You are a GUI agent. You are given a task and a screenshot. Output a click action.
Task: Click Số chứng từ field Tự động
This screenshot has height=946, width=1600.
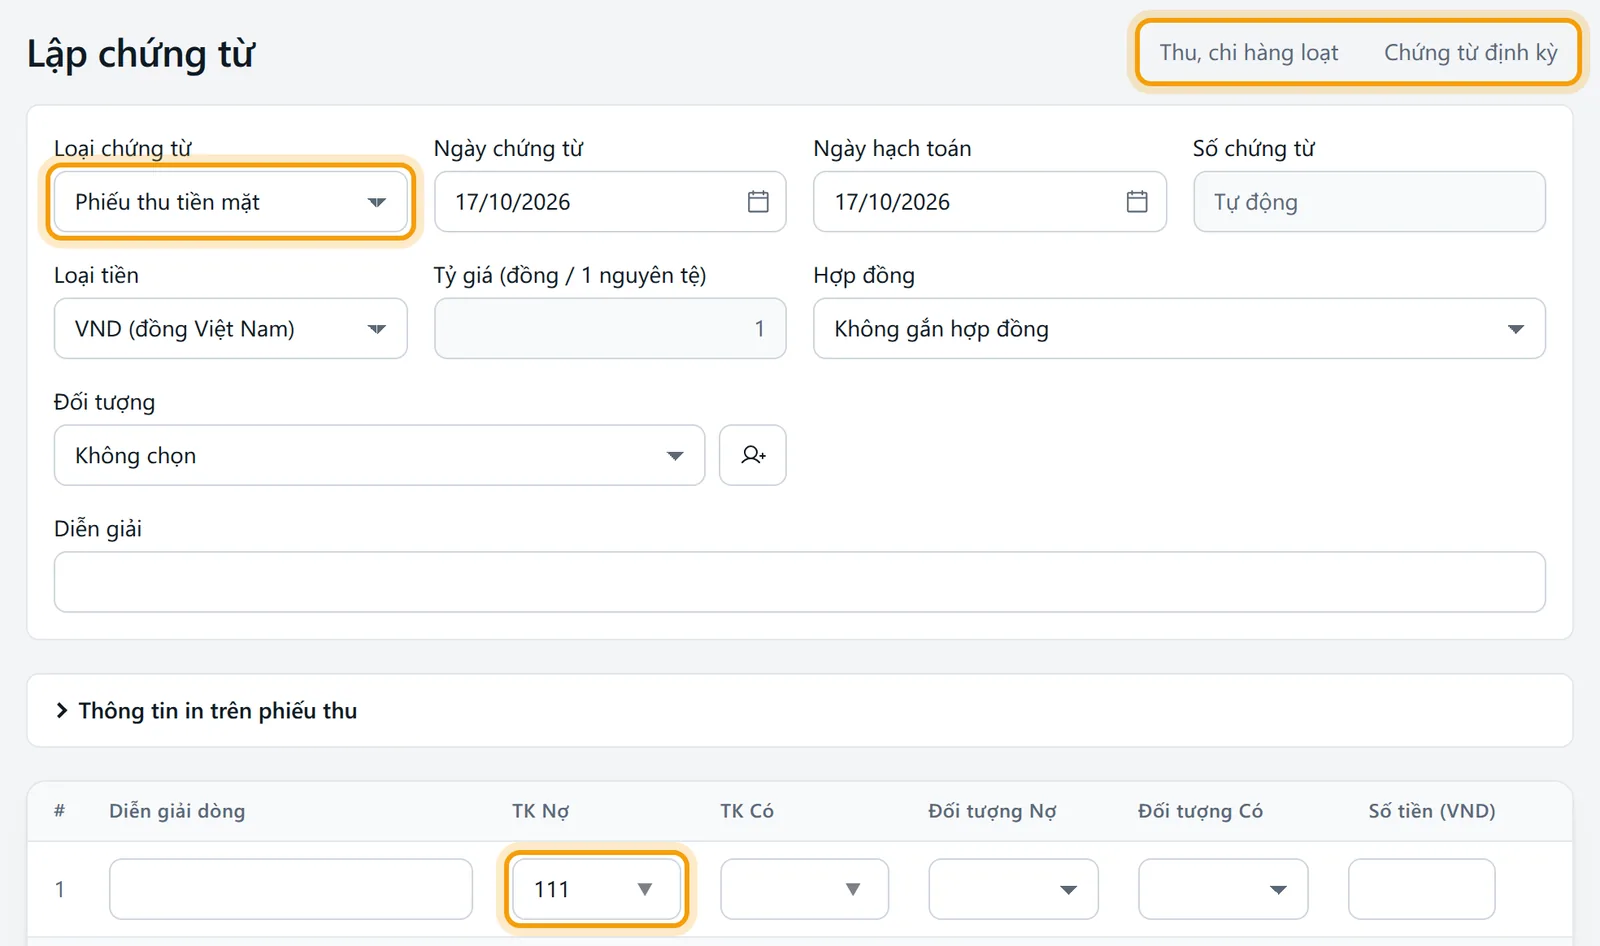tap(1369, 202)
